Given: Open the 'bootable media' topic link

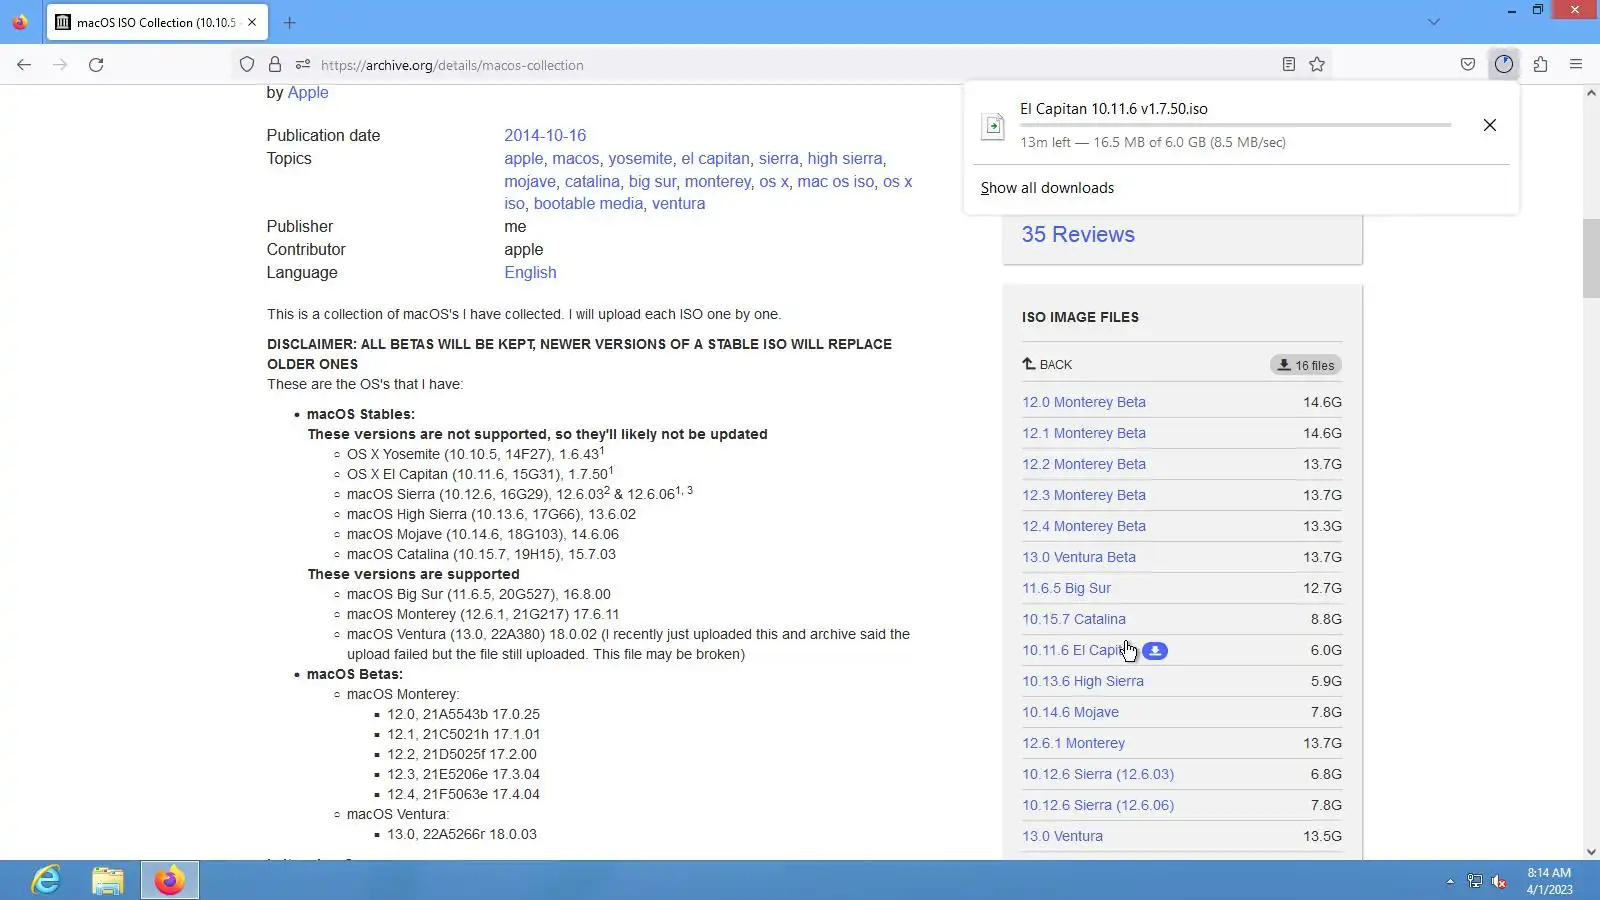Looking at the screenshot, I should coord(588,203).
